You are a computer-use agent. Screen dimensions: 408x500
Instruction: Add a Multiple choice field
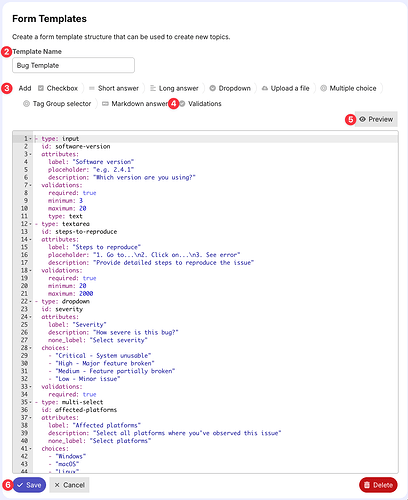tap(349, 88)
